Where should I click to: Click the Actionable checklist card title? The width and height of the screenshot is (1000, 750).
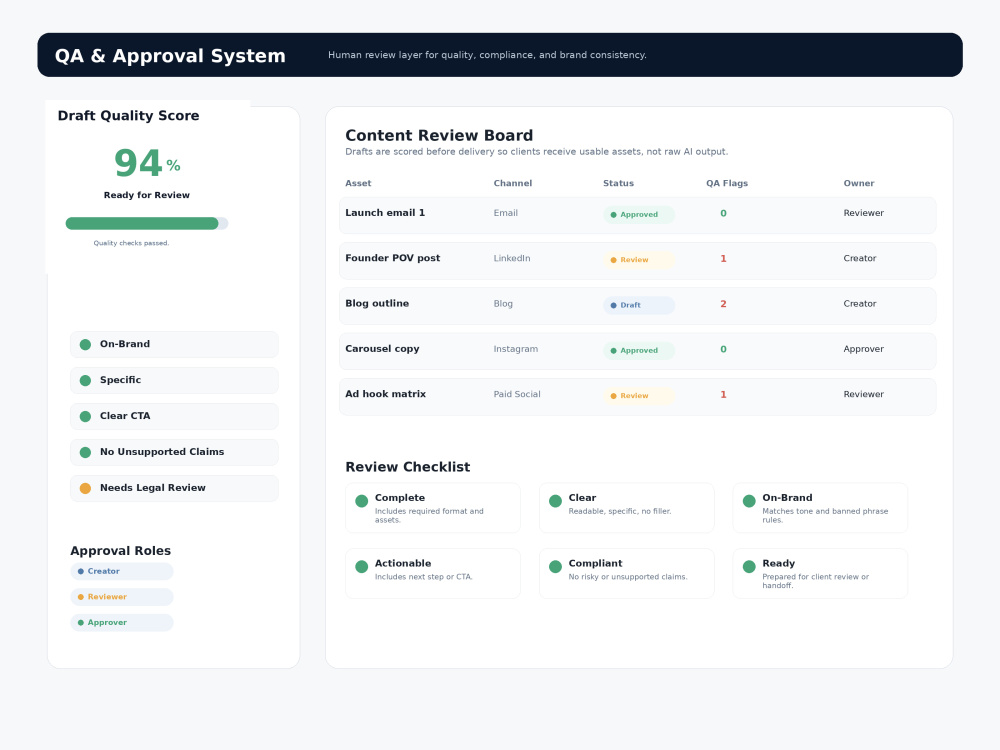[x=403, y=564]
